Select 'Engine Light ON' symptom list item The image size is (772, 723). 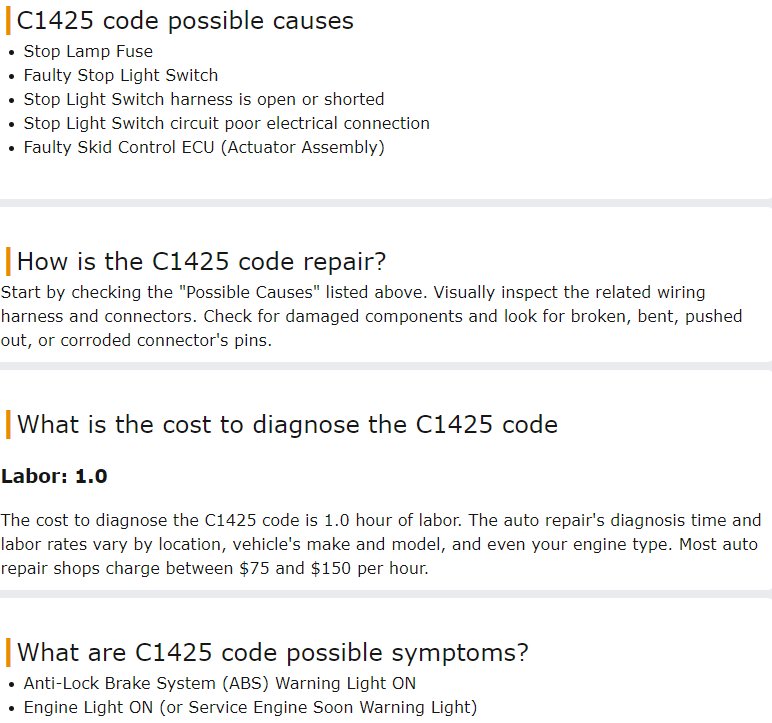click(250, 707)
